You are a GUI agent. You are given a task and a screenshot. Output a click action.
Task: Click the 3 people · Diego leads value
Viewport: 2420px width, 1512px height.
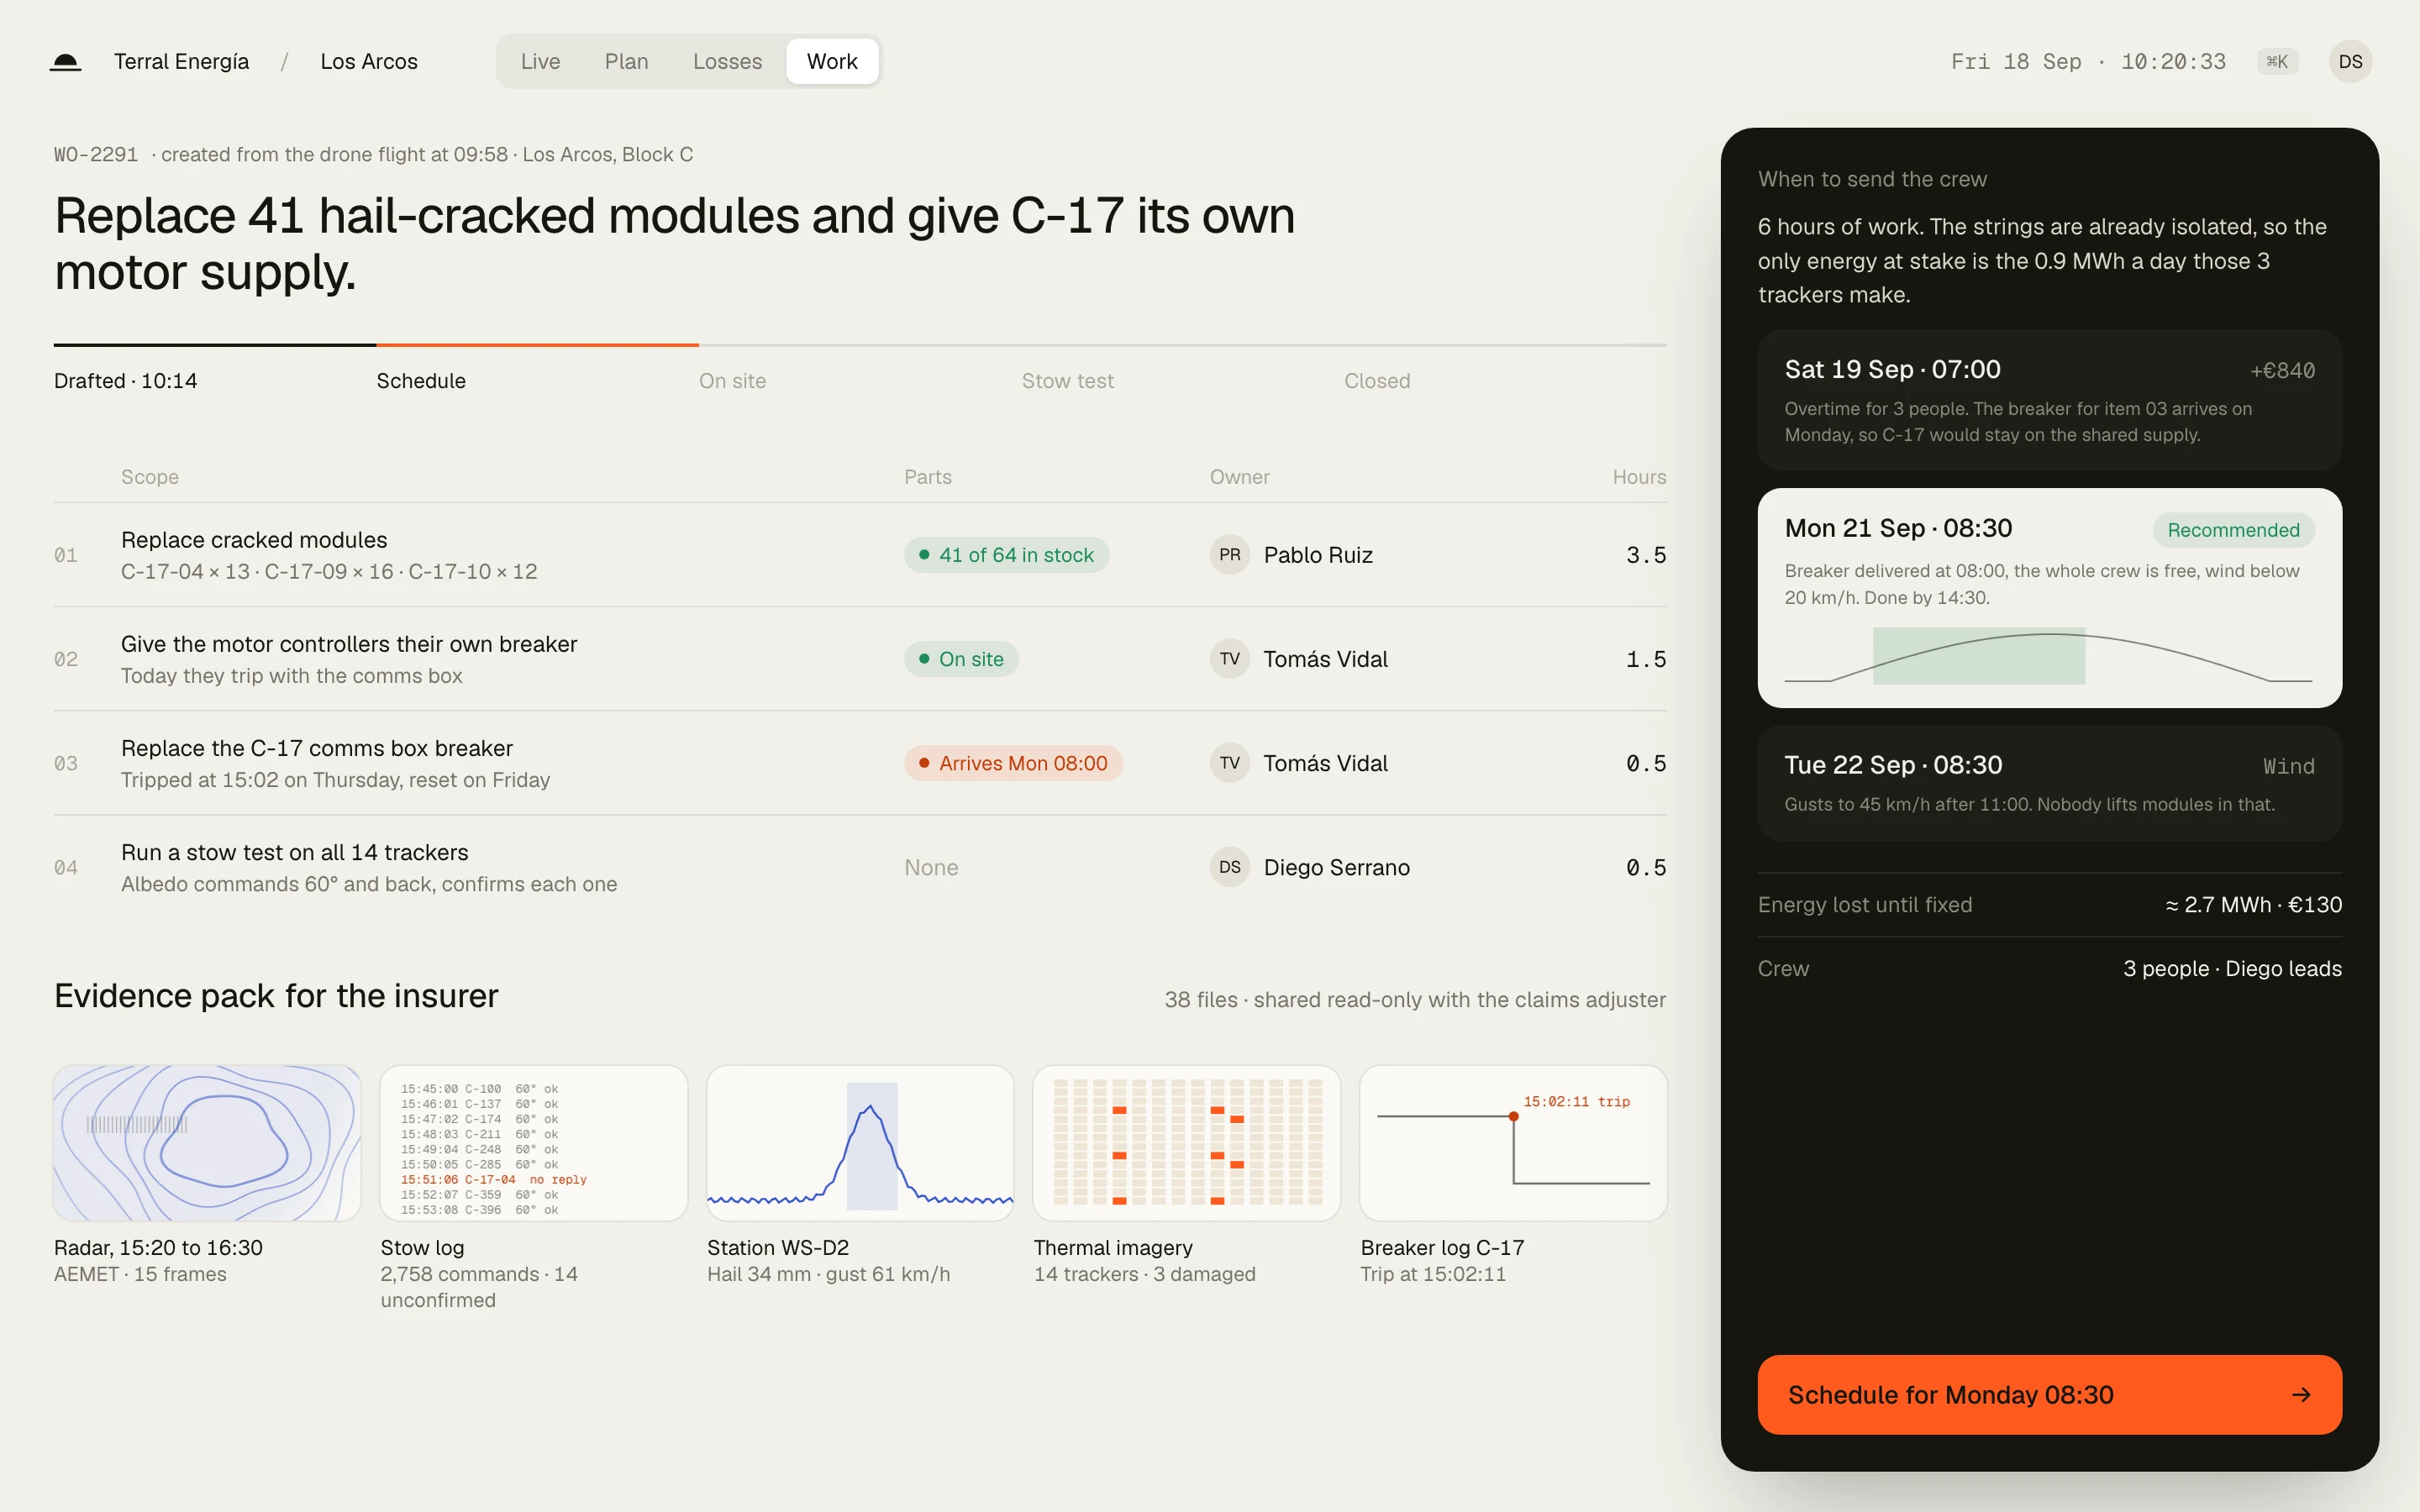click(2232, 968)
